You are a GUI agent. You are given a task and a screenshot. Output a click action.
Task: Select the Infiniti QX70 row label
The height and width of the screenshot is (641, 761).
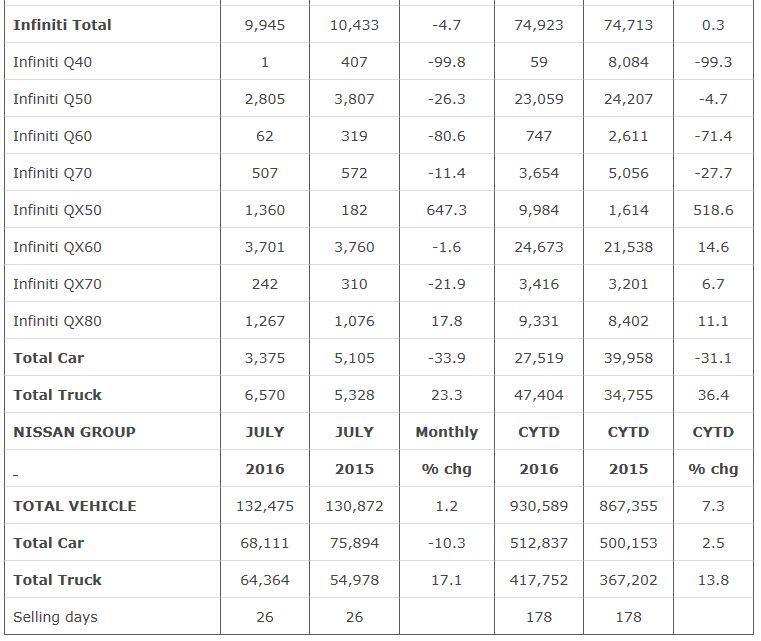[57, 284]
